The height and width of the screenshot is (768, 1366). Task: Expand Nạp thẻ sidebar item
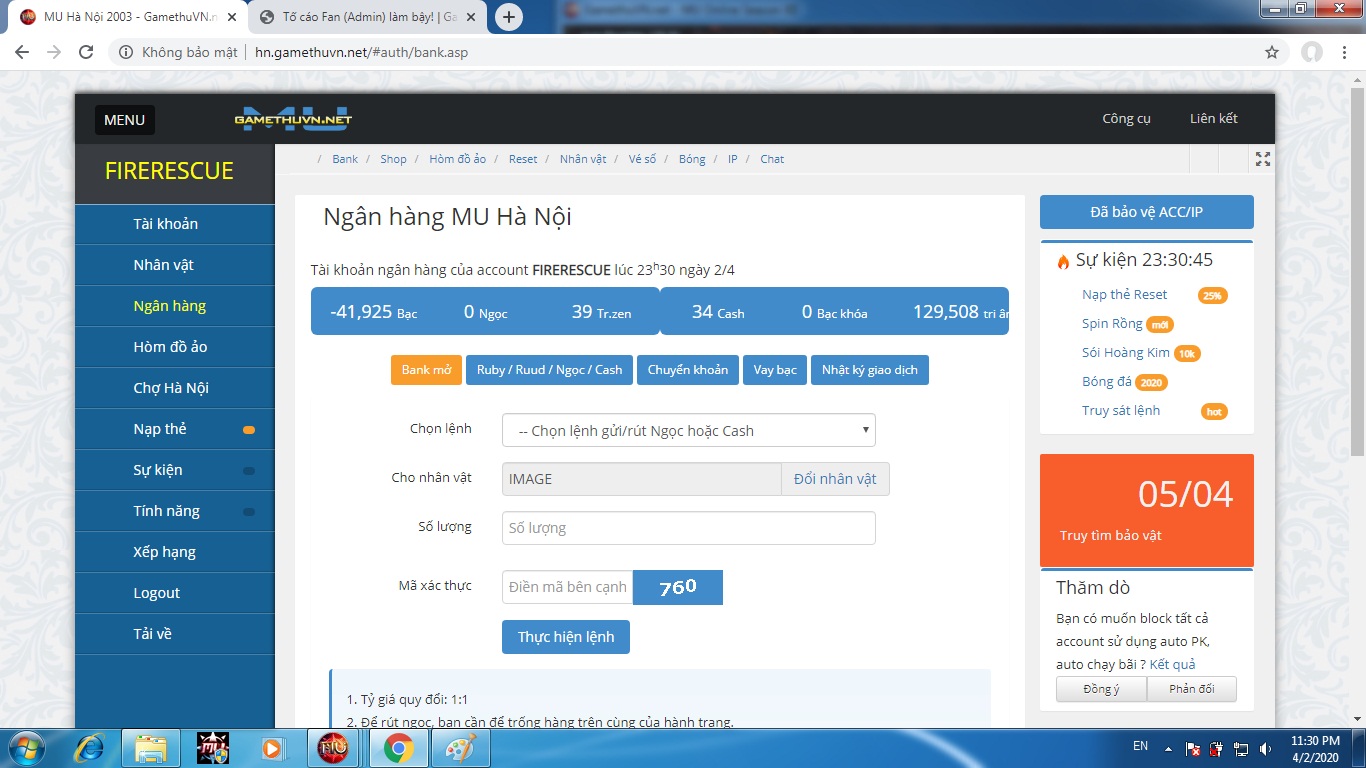click(160, 429)
